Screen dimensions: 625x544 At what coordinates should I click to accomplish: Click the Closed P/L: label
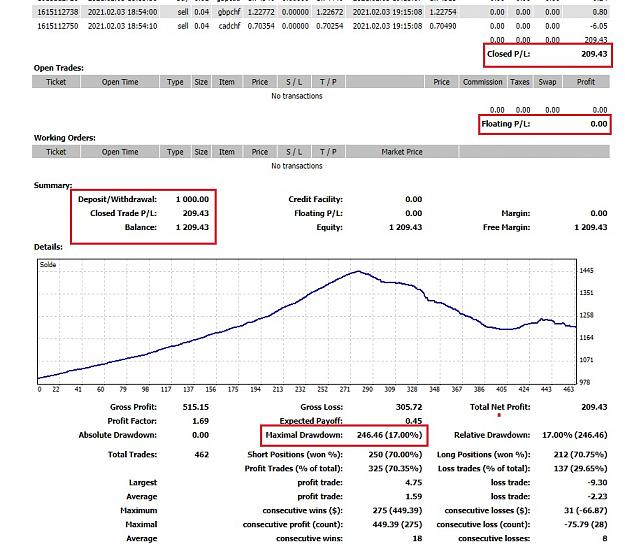(509, 54)
